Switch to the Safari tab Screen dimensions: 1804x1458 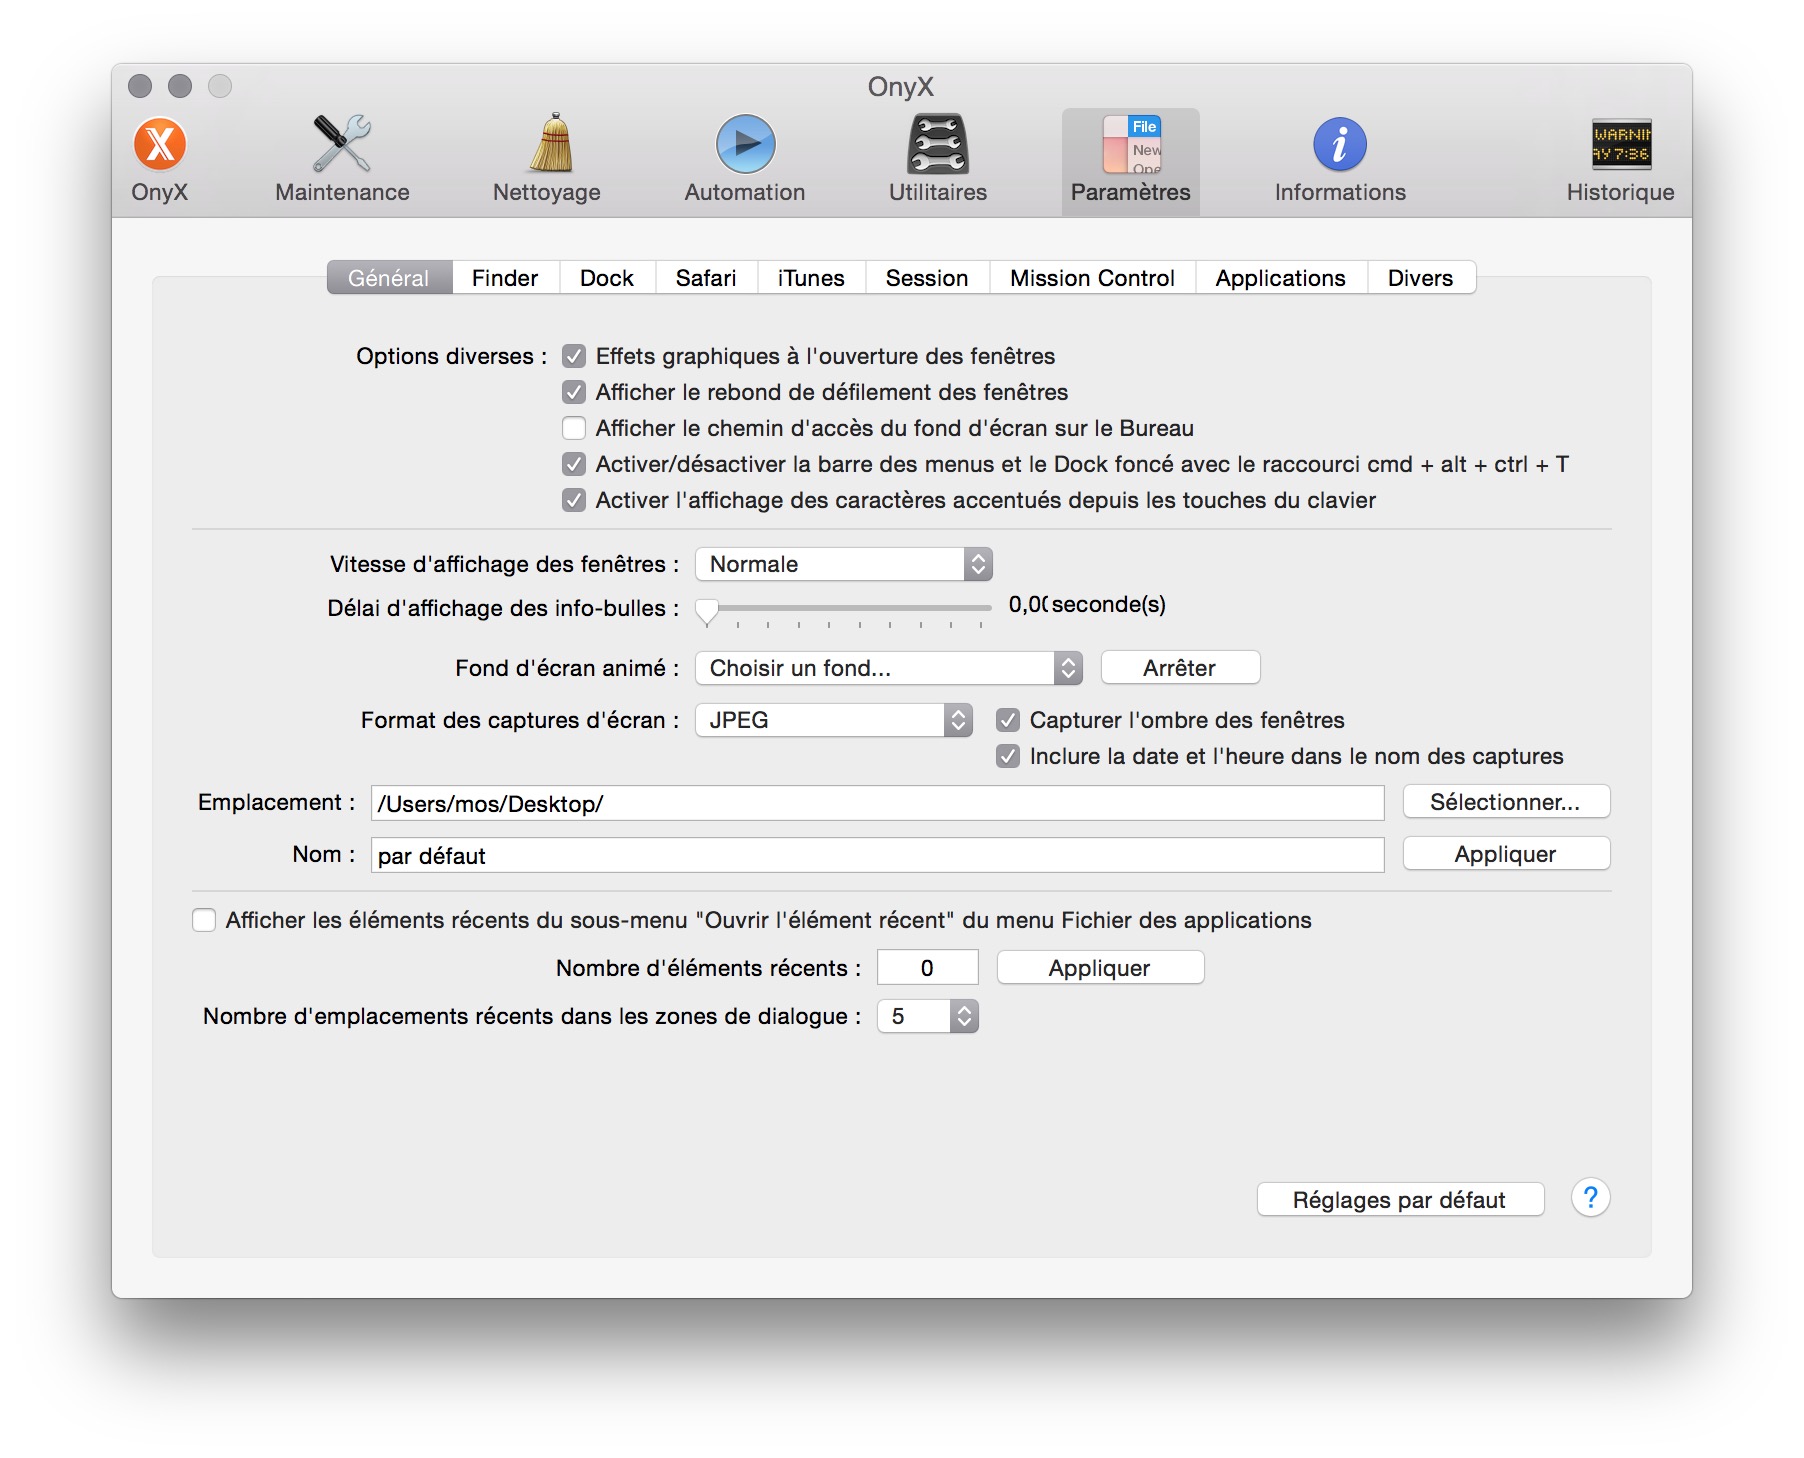coord(706,278)
